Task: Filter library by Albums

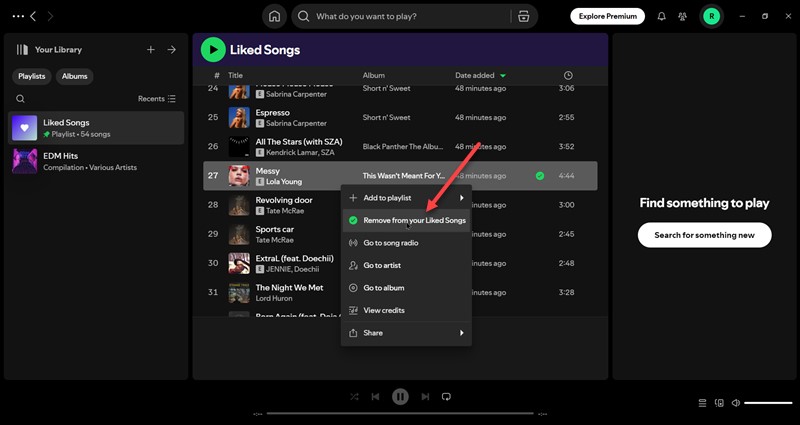Action: pos(74,76)
